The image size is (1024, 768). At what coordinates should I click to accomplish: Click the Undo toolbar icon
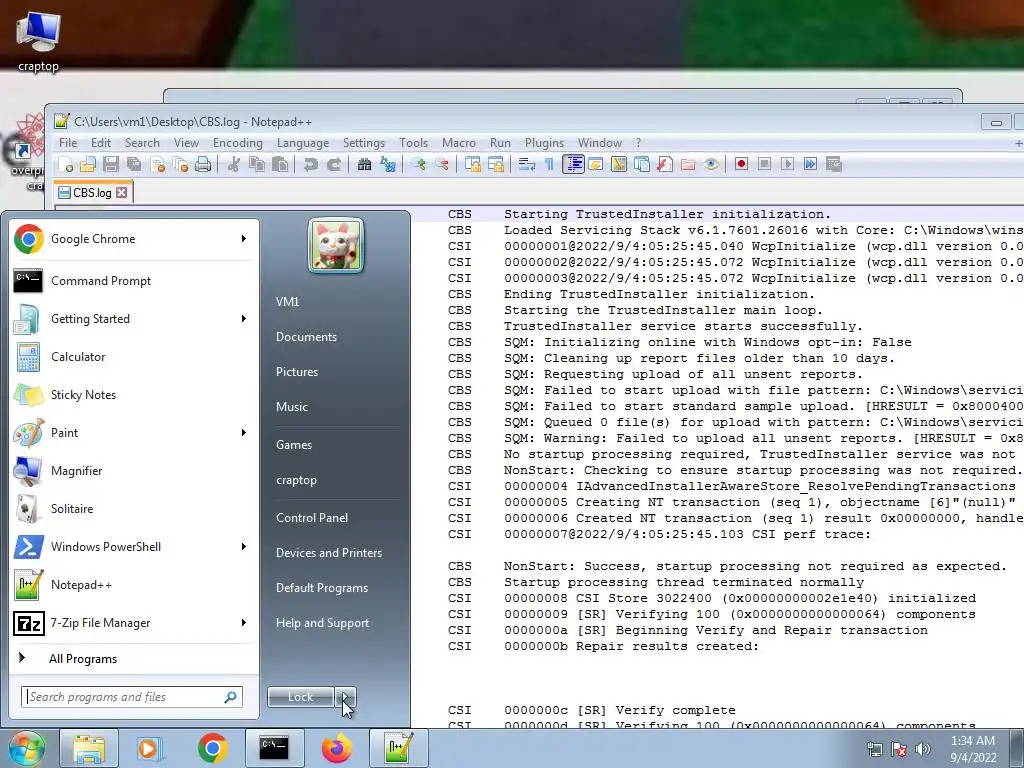[310, 165]
